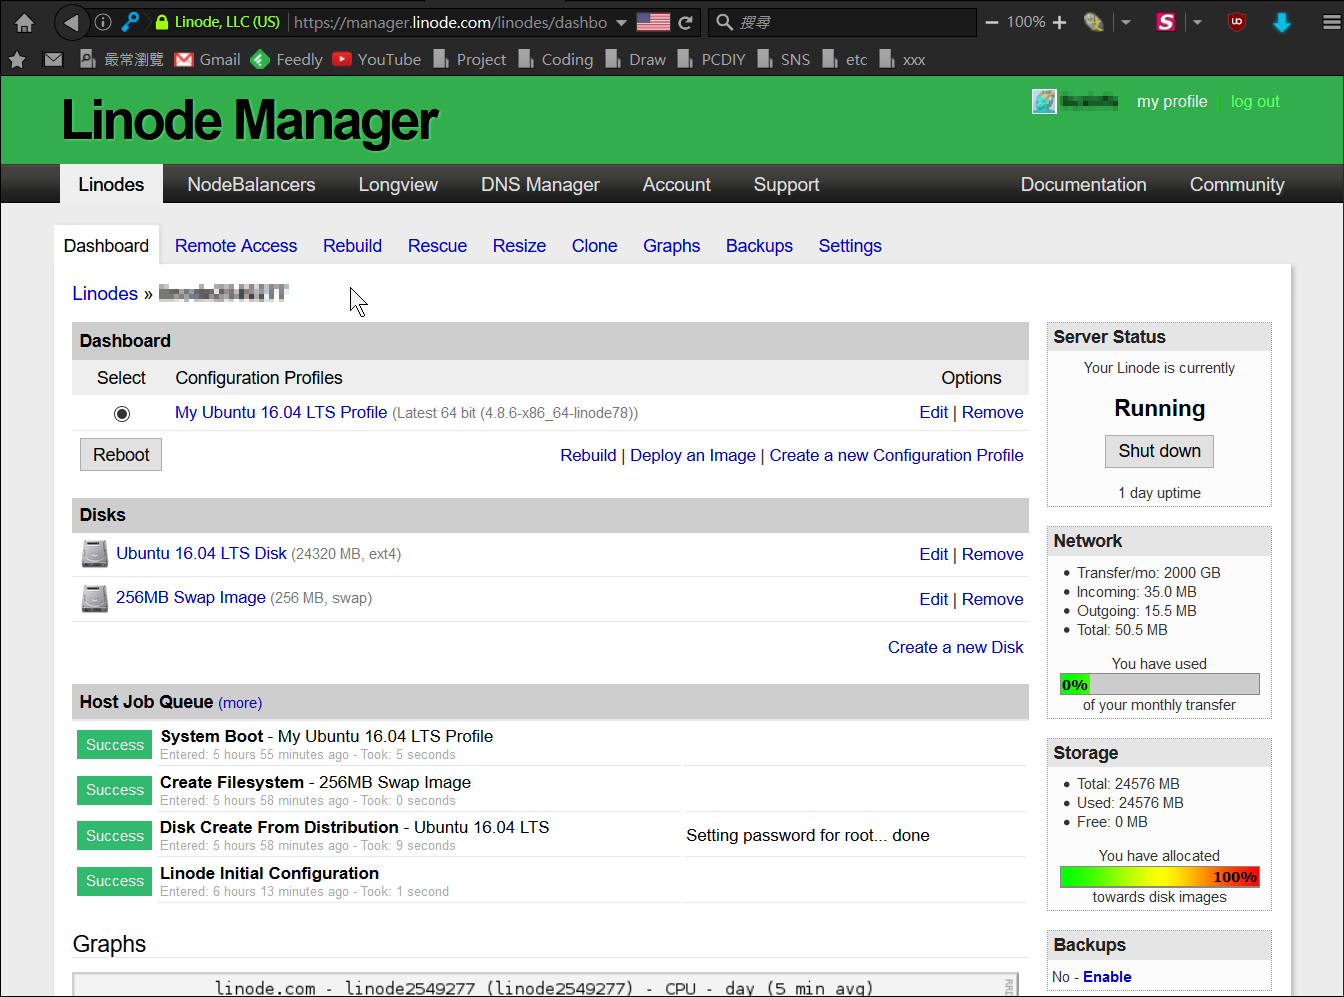The height and width of the screenshot is (997, 1344).
Task: Open the etc bookmarks folder
Action: coord(844,60)
